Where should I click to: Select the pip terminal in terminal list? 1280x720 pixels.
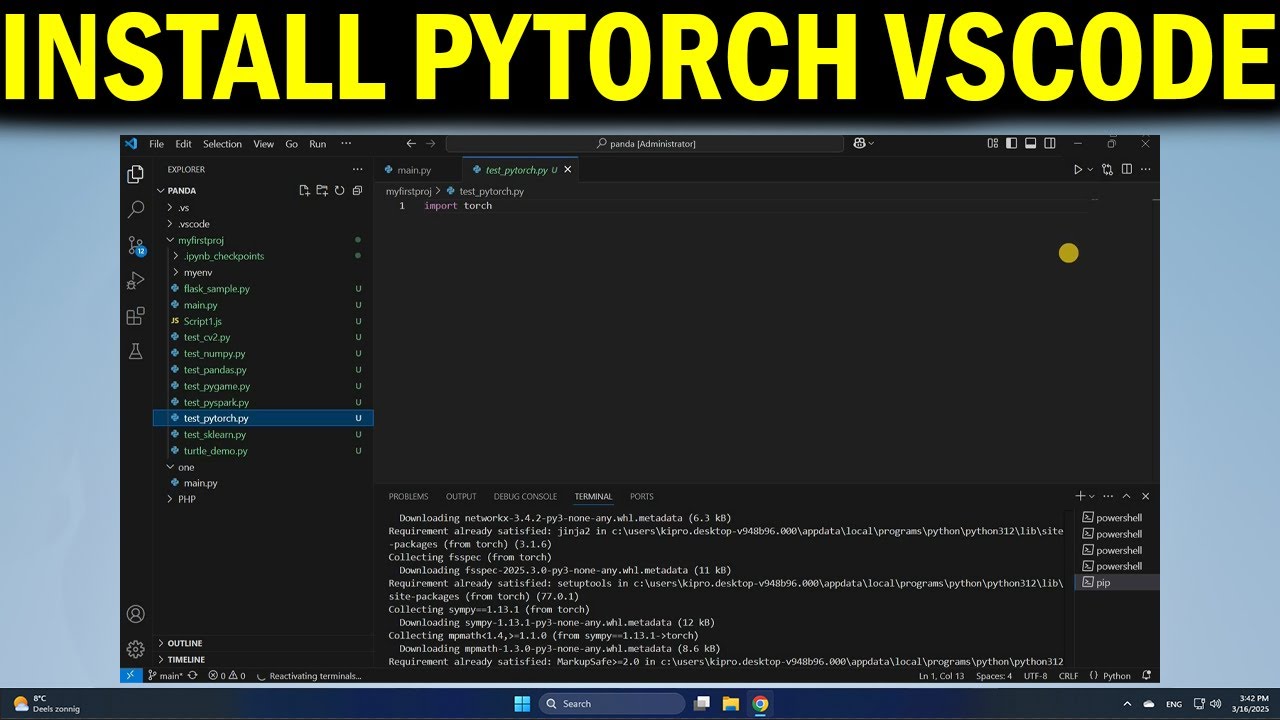pos(1116,582)
